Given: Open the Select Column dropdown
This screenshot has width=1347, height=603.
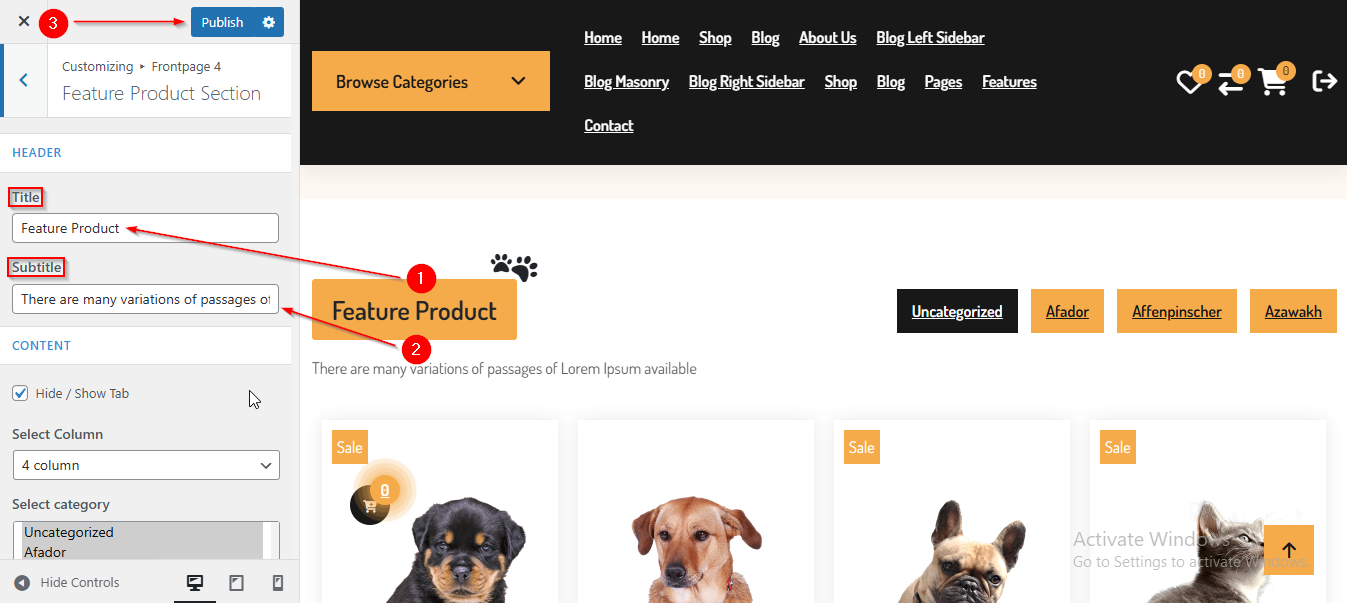Looking at the screenshot, I should tap(146, 465).
